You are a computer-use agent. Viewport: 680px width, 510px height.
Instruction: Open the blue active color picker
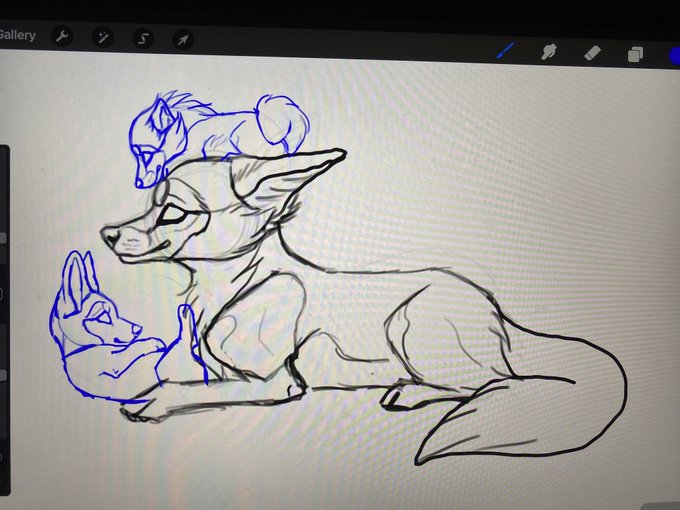[675, 56]
